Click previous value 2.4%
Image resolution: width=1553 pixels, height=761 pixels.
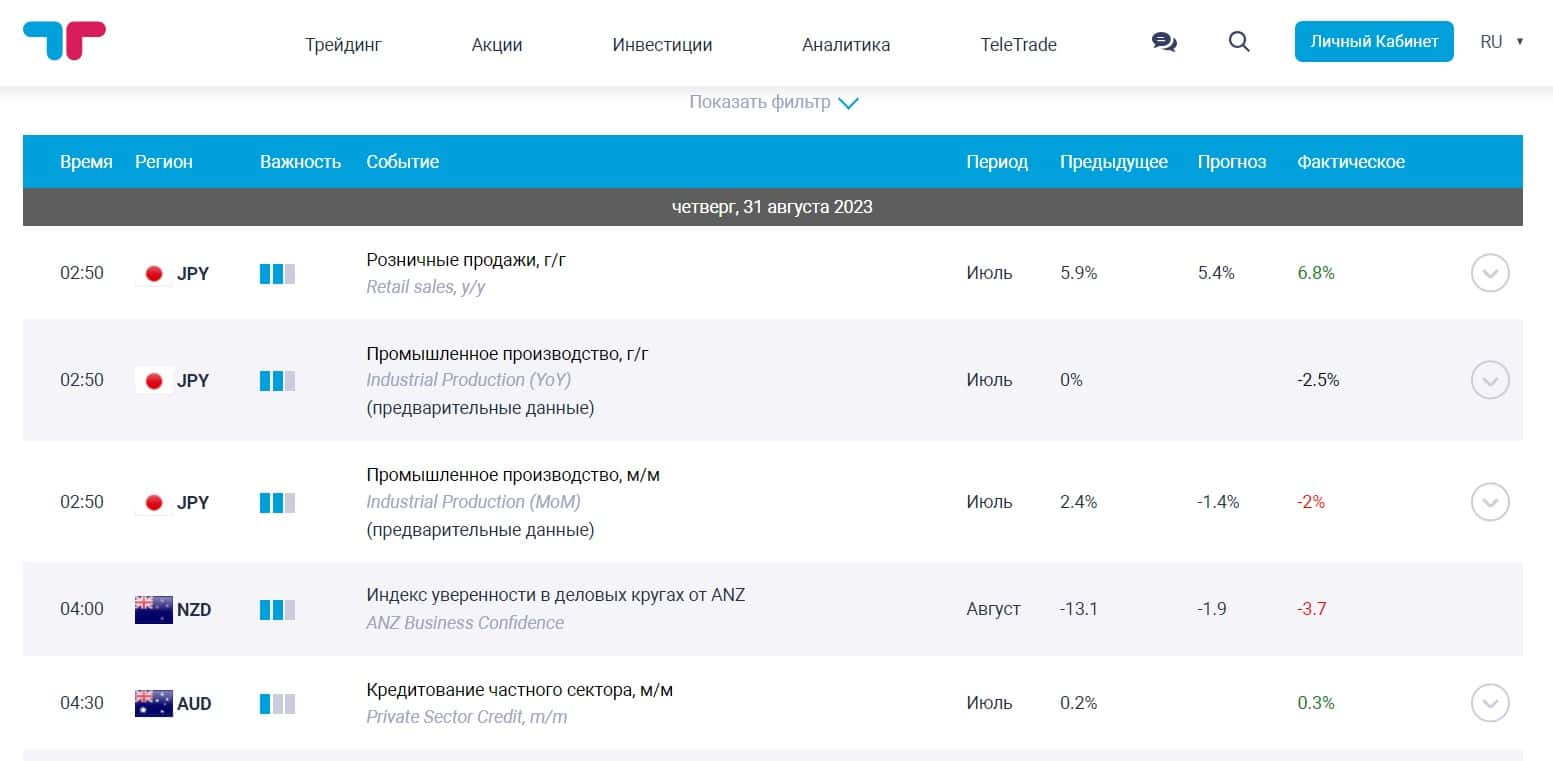[1079, 502]
